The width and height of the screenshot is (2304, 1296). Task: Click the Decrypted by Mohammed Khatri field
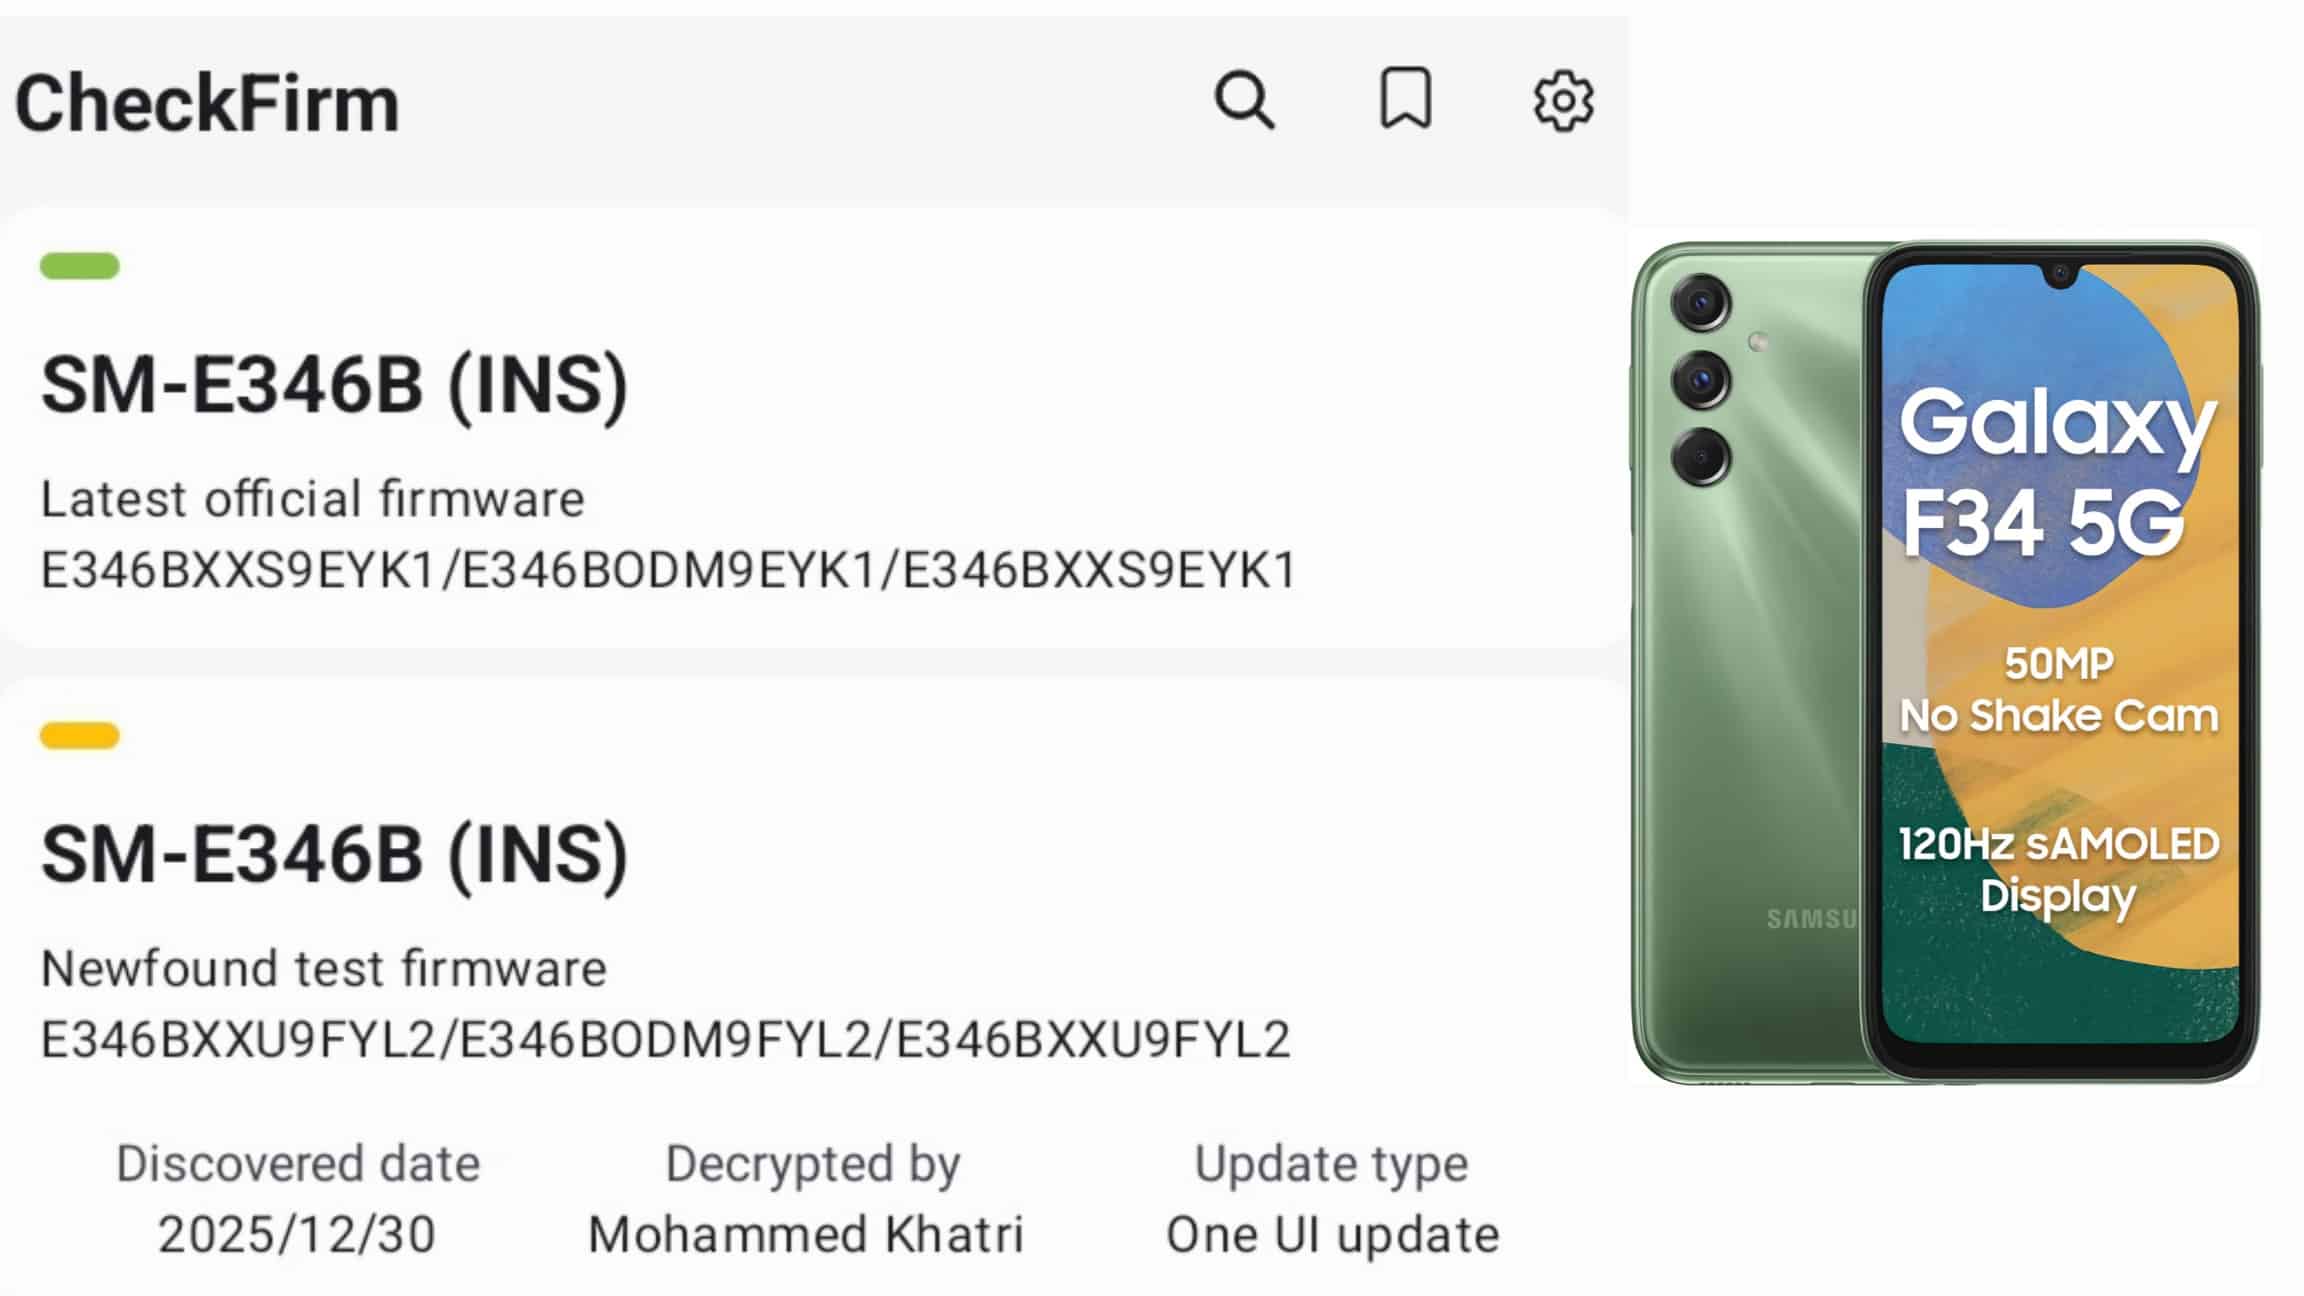point(806,1199)
